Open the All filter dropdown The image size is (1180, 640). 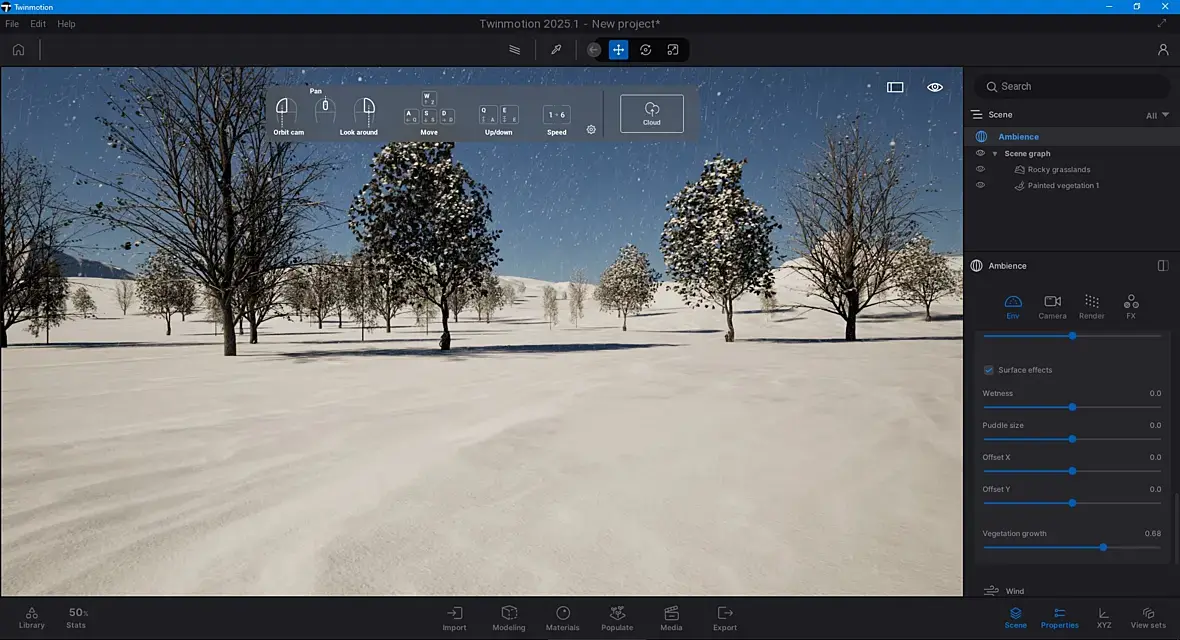(1157, 115)
